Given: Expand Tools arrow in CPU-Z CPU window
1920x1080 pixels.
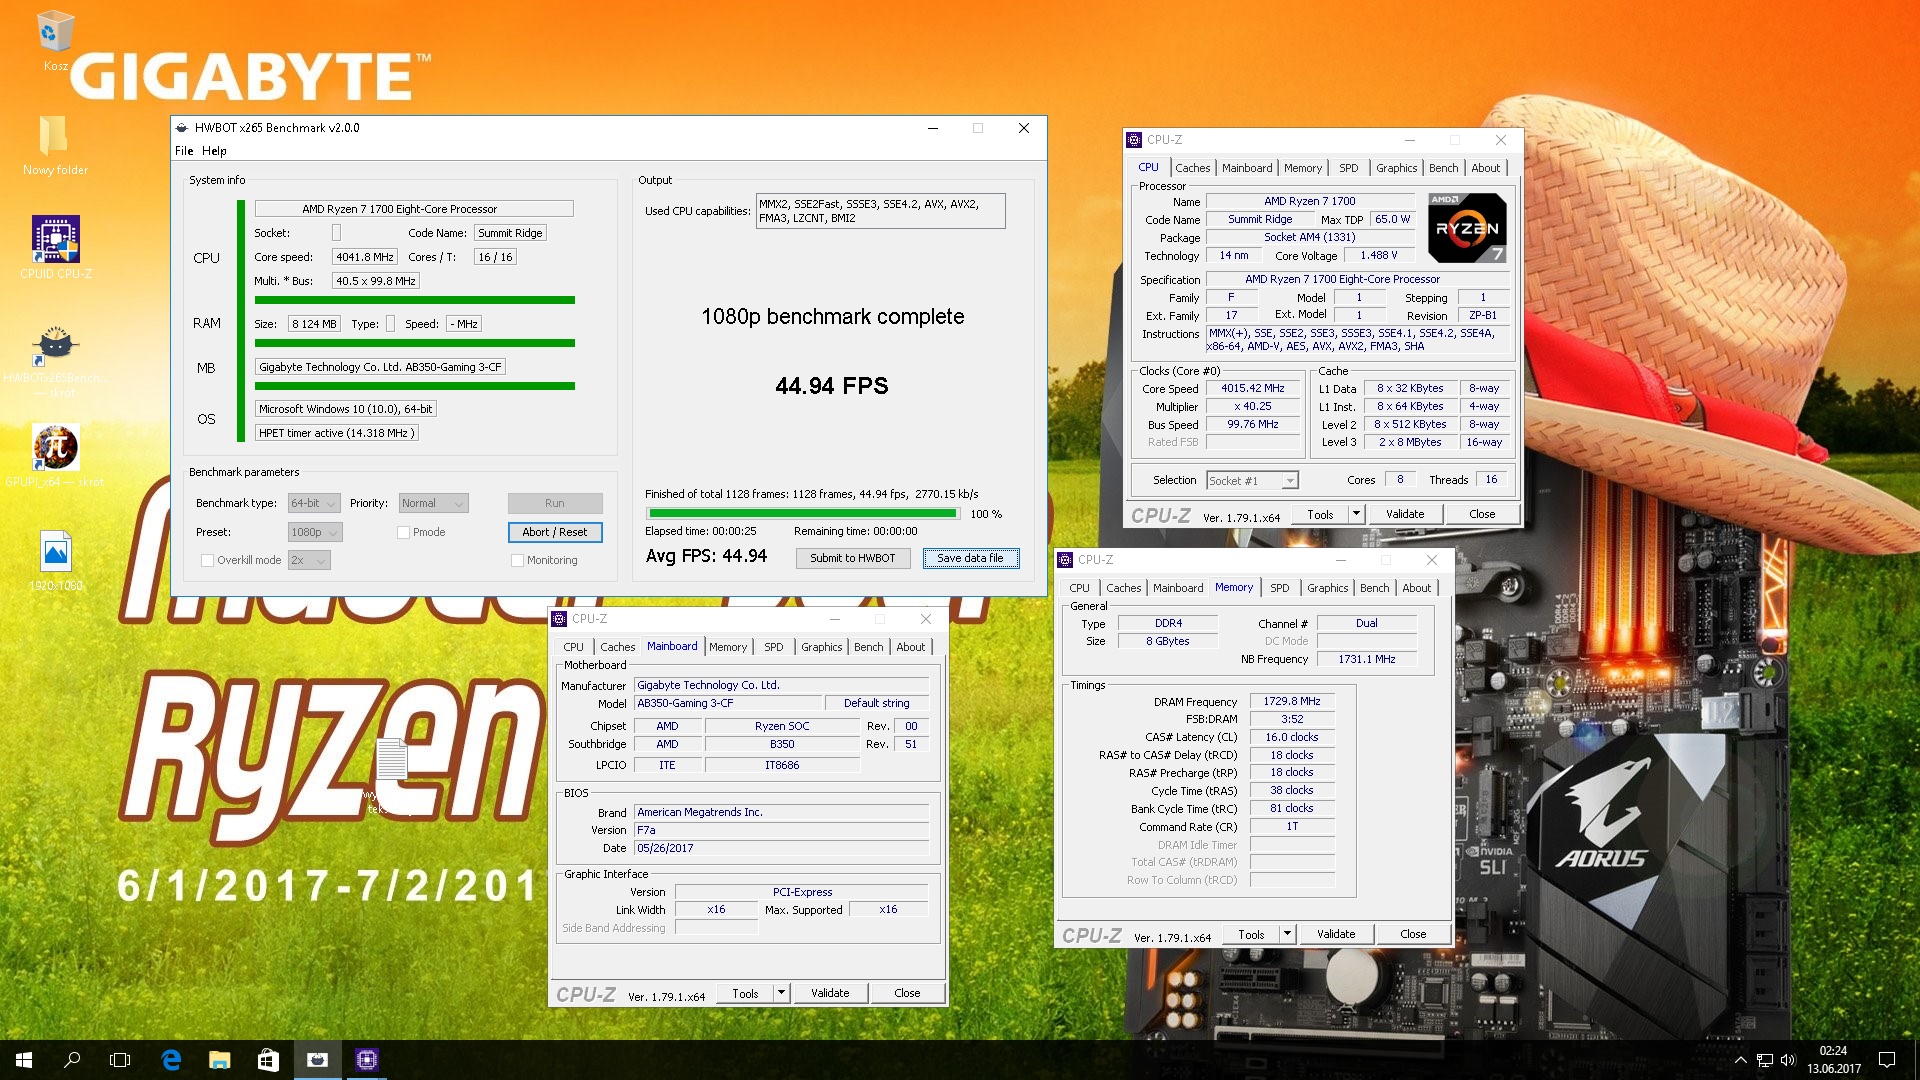Looking at the screenshot, I should (1356, 514).
